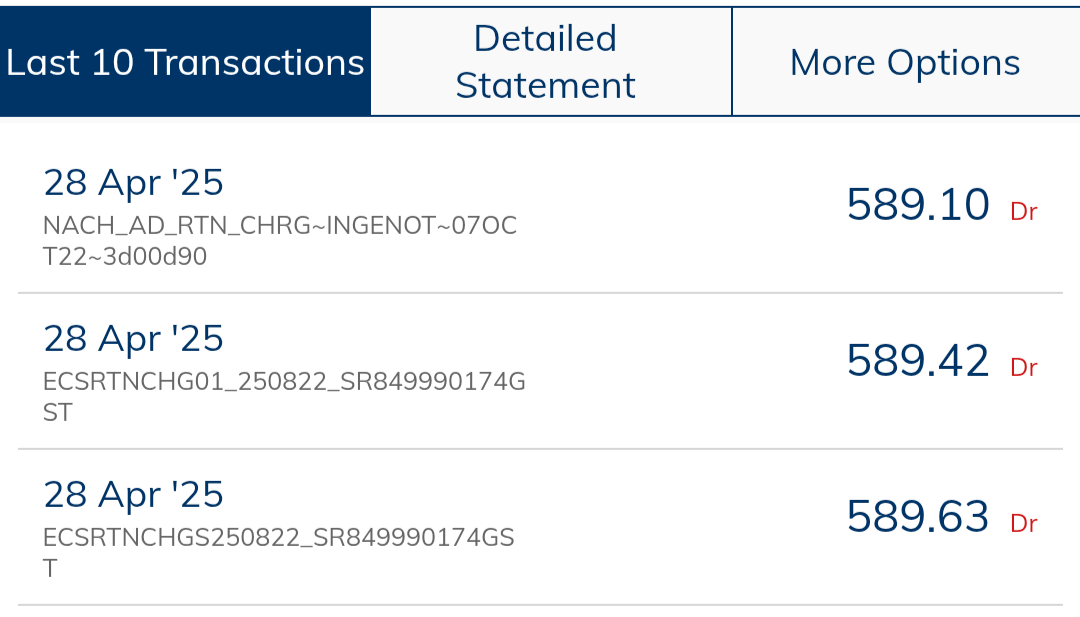The image size is (1080, 617).
Task: Select the 589.42 debit amount
Action: [x=917, y=361]
